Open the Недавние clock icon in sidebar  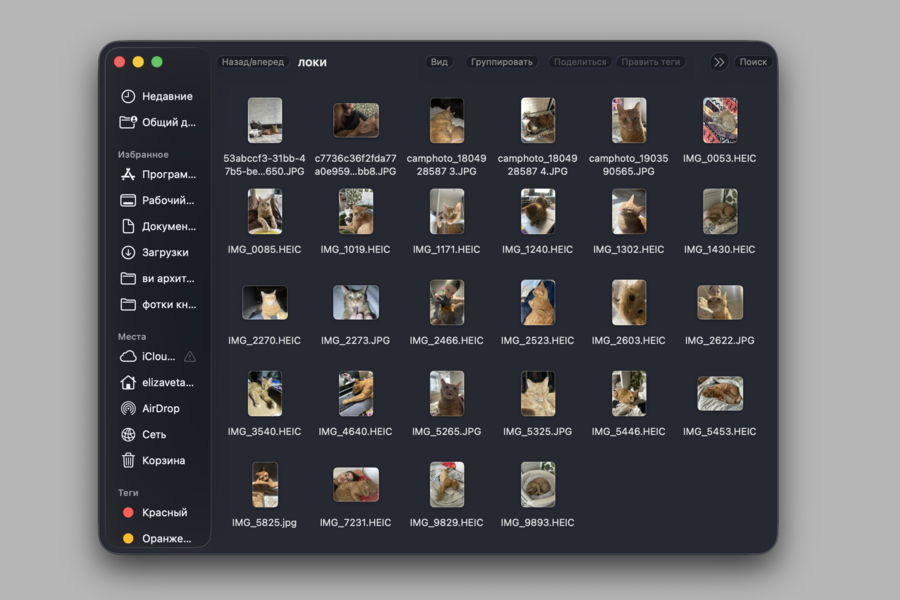pyautogui.click(x=128, y=96)
